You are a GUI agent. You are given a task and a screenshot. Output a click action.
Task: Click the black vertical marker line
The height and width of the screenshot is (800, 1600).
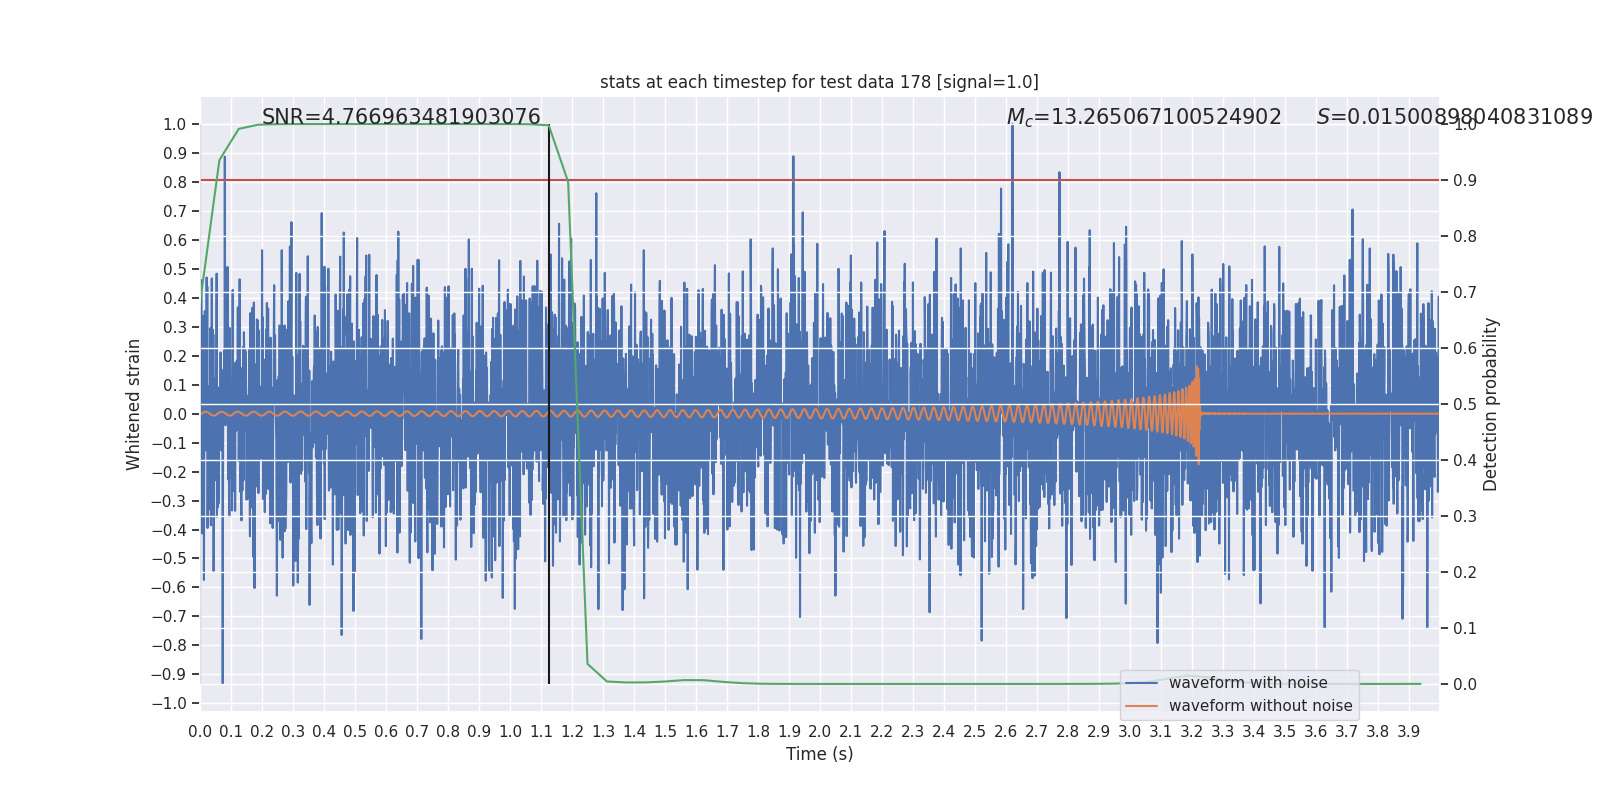click(549, 404)
